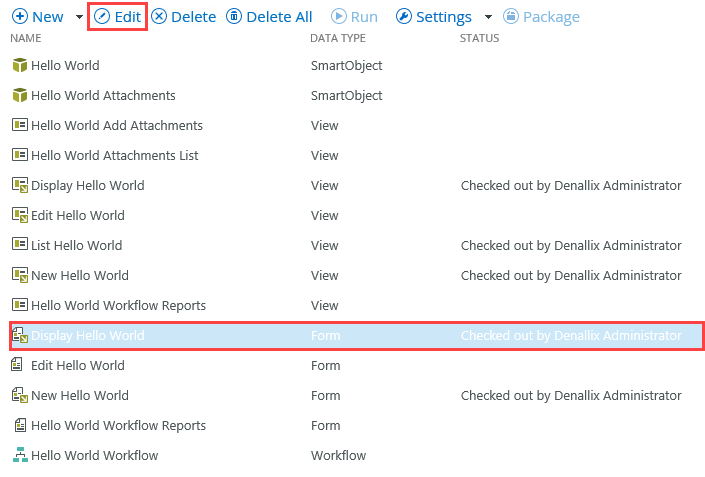Click Delete All in the toolbar
This screenshot has height=477, width=705.
point(268,17)
